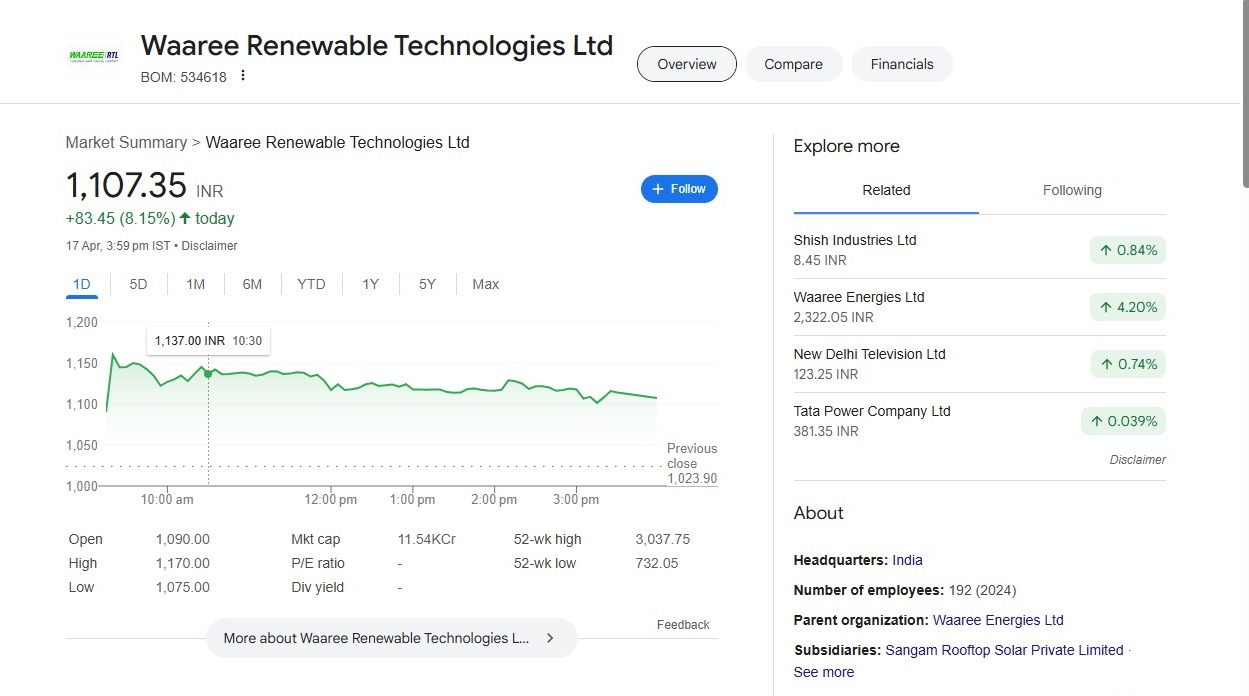The height and width of the screenshot is (696, 1249).
Task: Click the page vertical scrollbar
Action: (1244, 95)
